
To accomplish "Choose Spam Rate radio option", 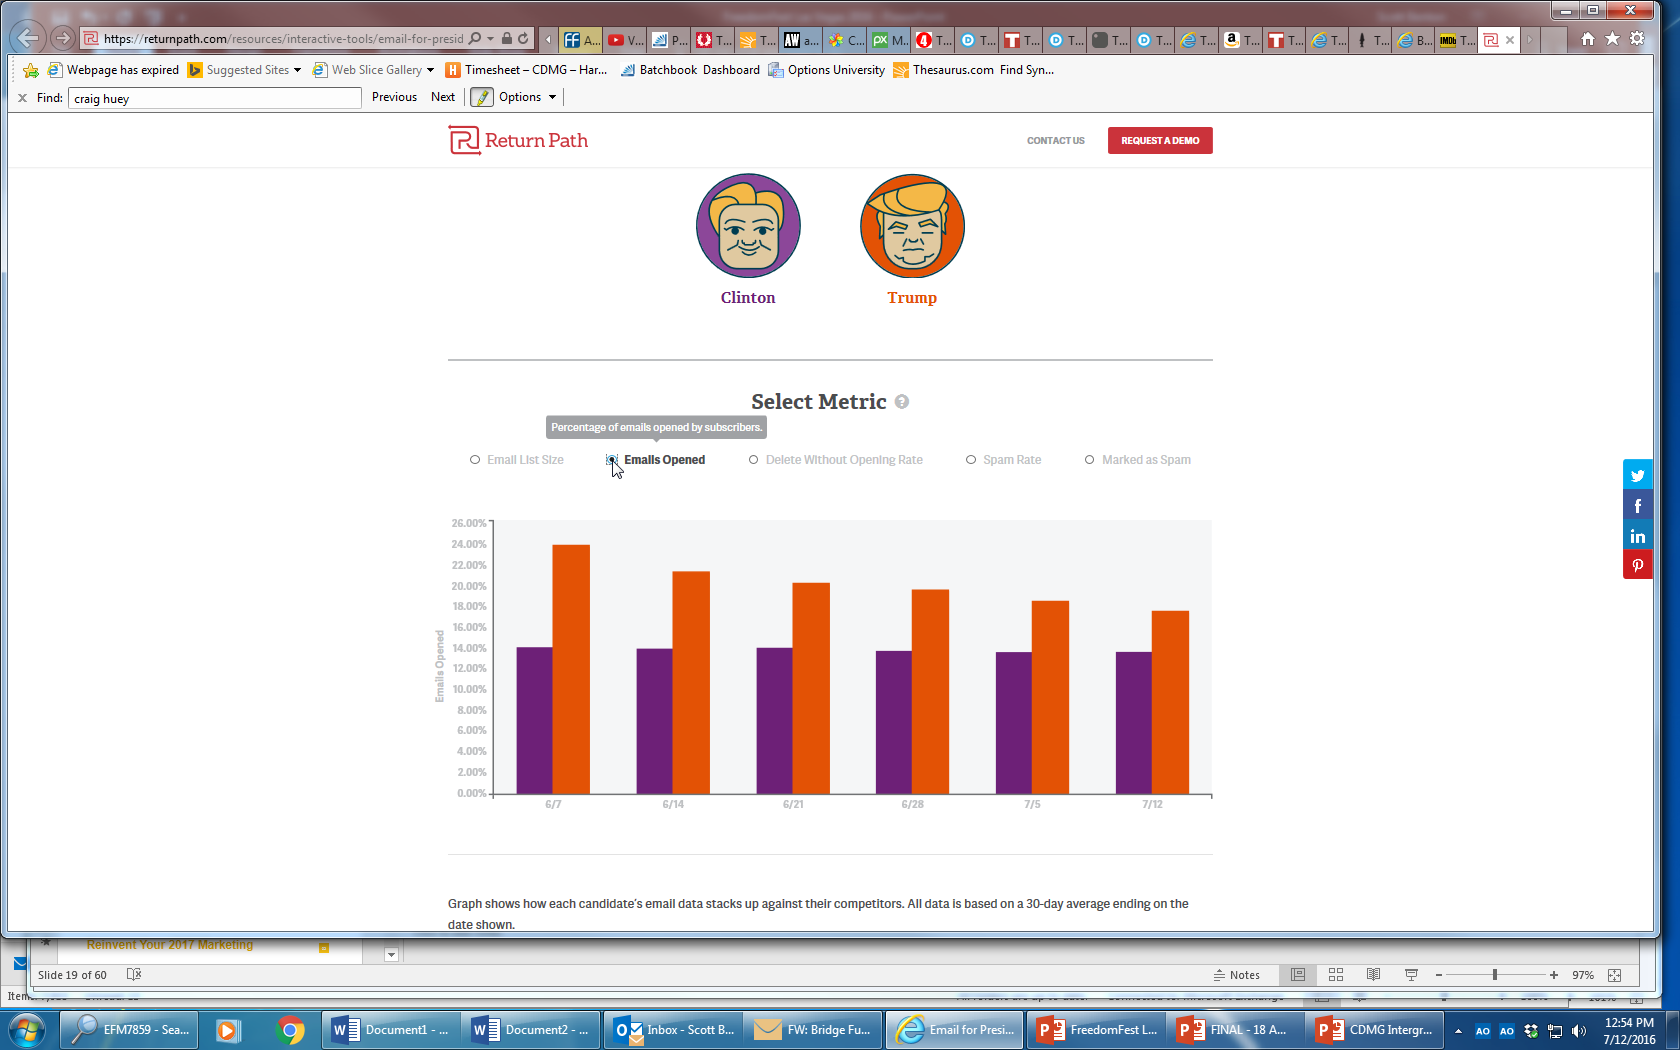I will coord(971,460).
